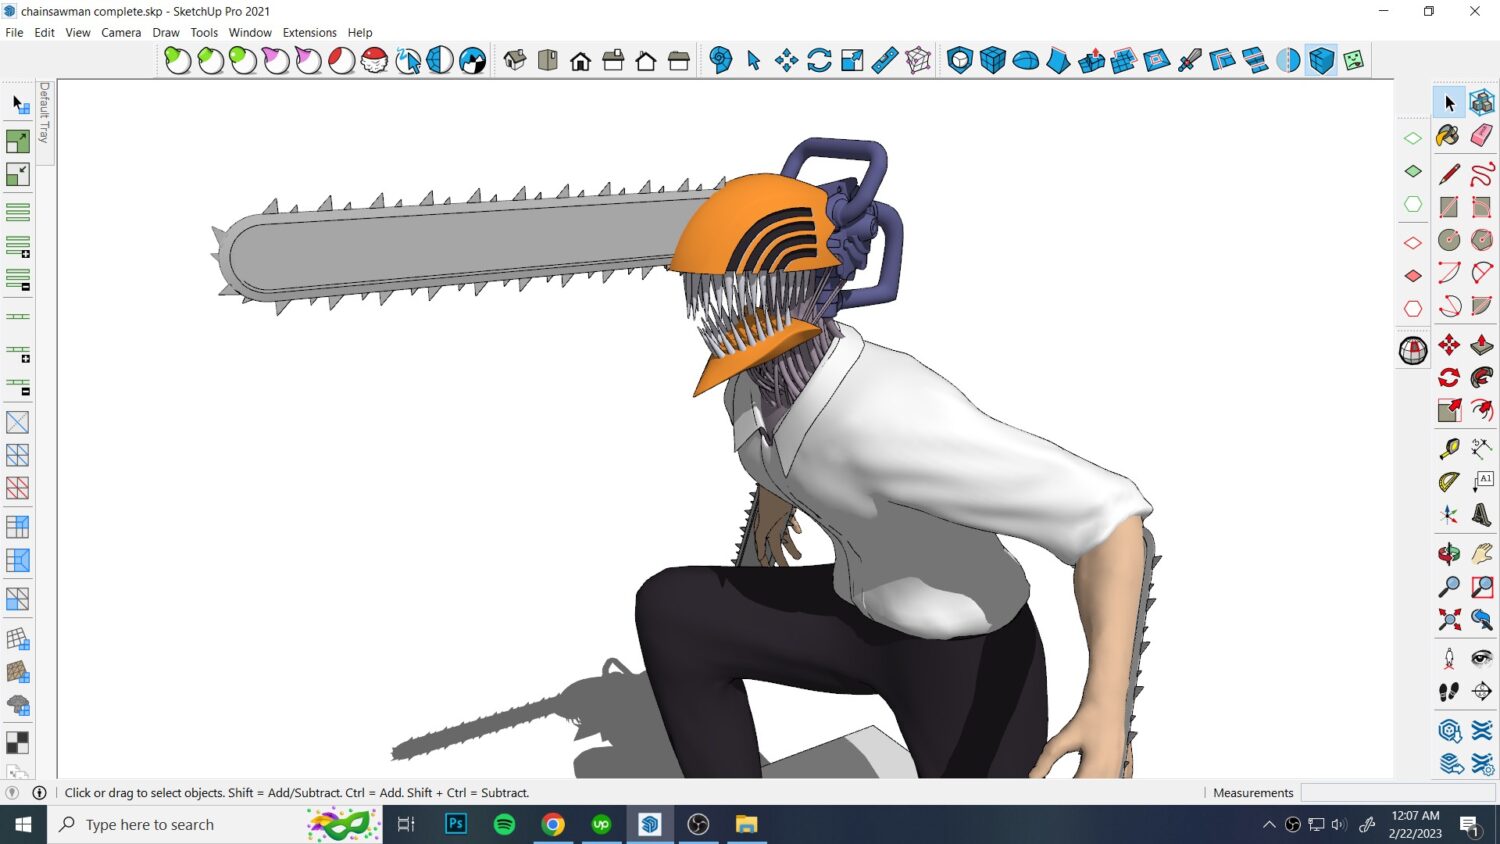Screen dimensions: 1500x844
Task: Click the Measurements input box
Action: coord(1397,793)
